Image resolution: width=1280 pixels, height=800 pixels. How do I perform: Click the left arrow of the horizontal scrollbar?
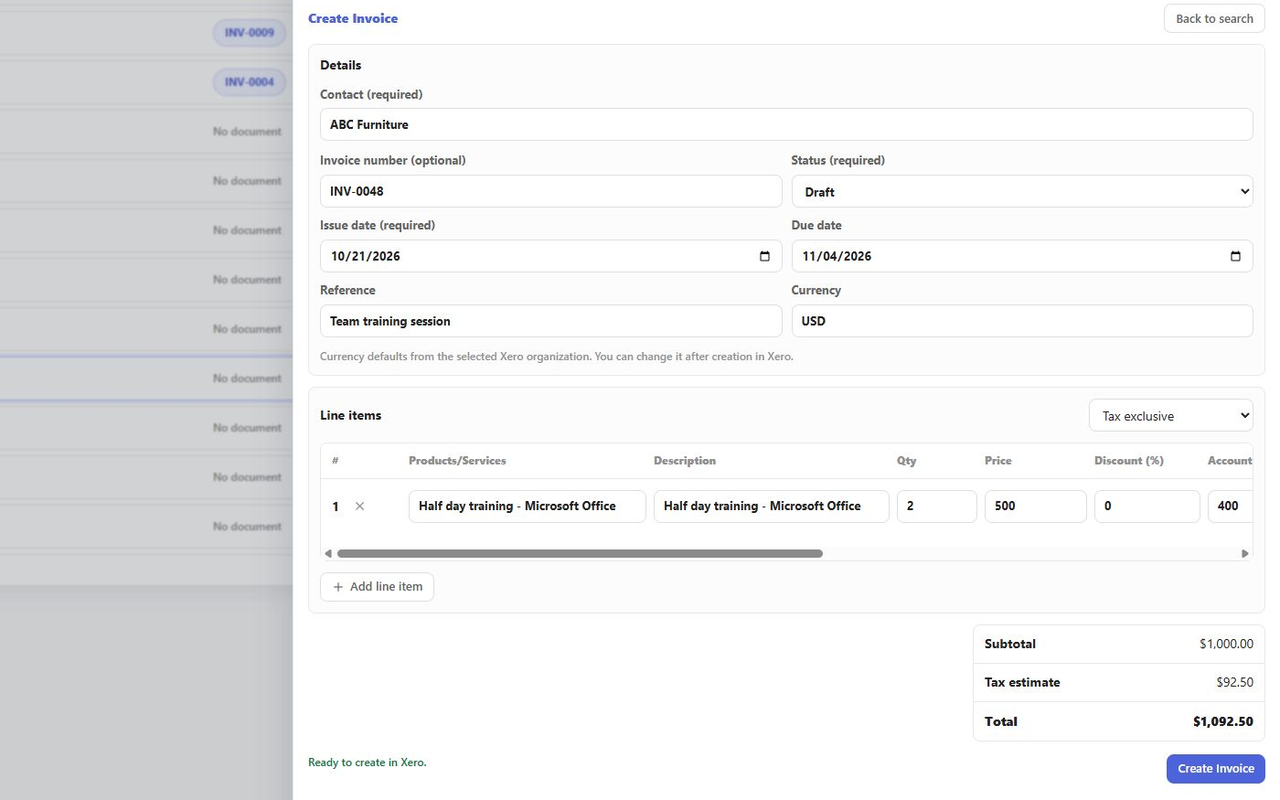tap(328, 553)
